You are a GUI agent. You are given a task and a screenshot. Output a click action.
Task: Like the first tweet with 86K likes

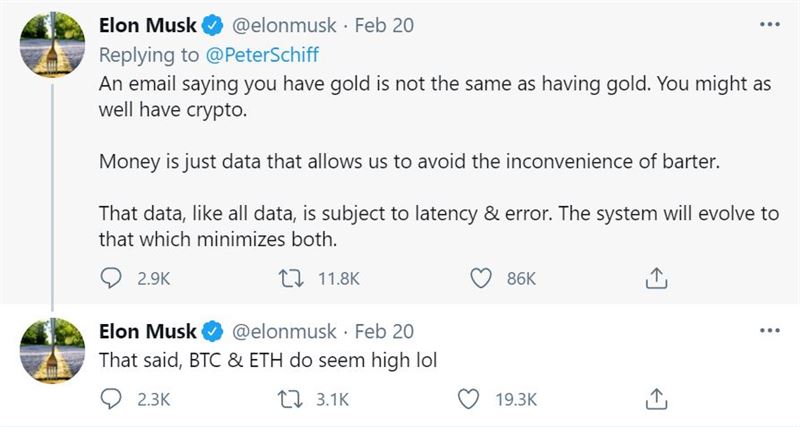(x=481, y=279)
